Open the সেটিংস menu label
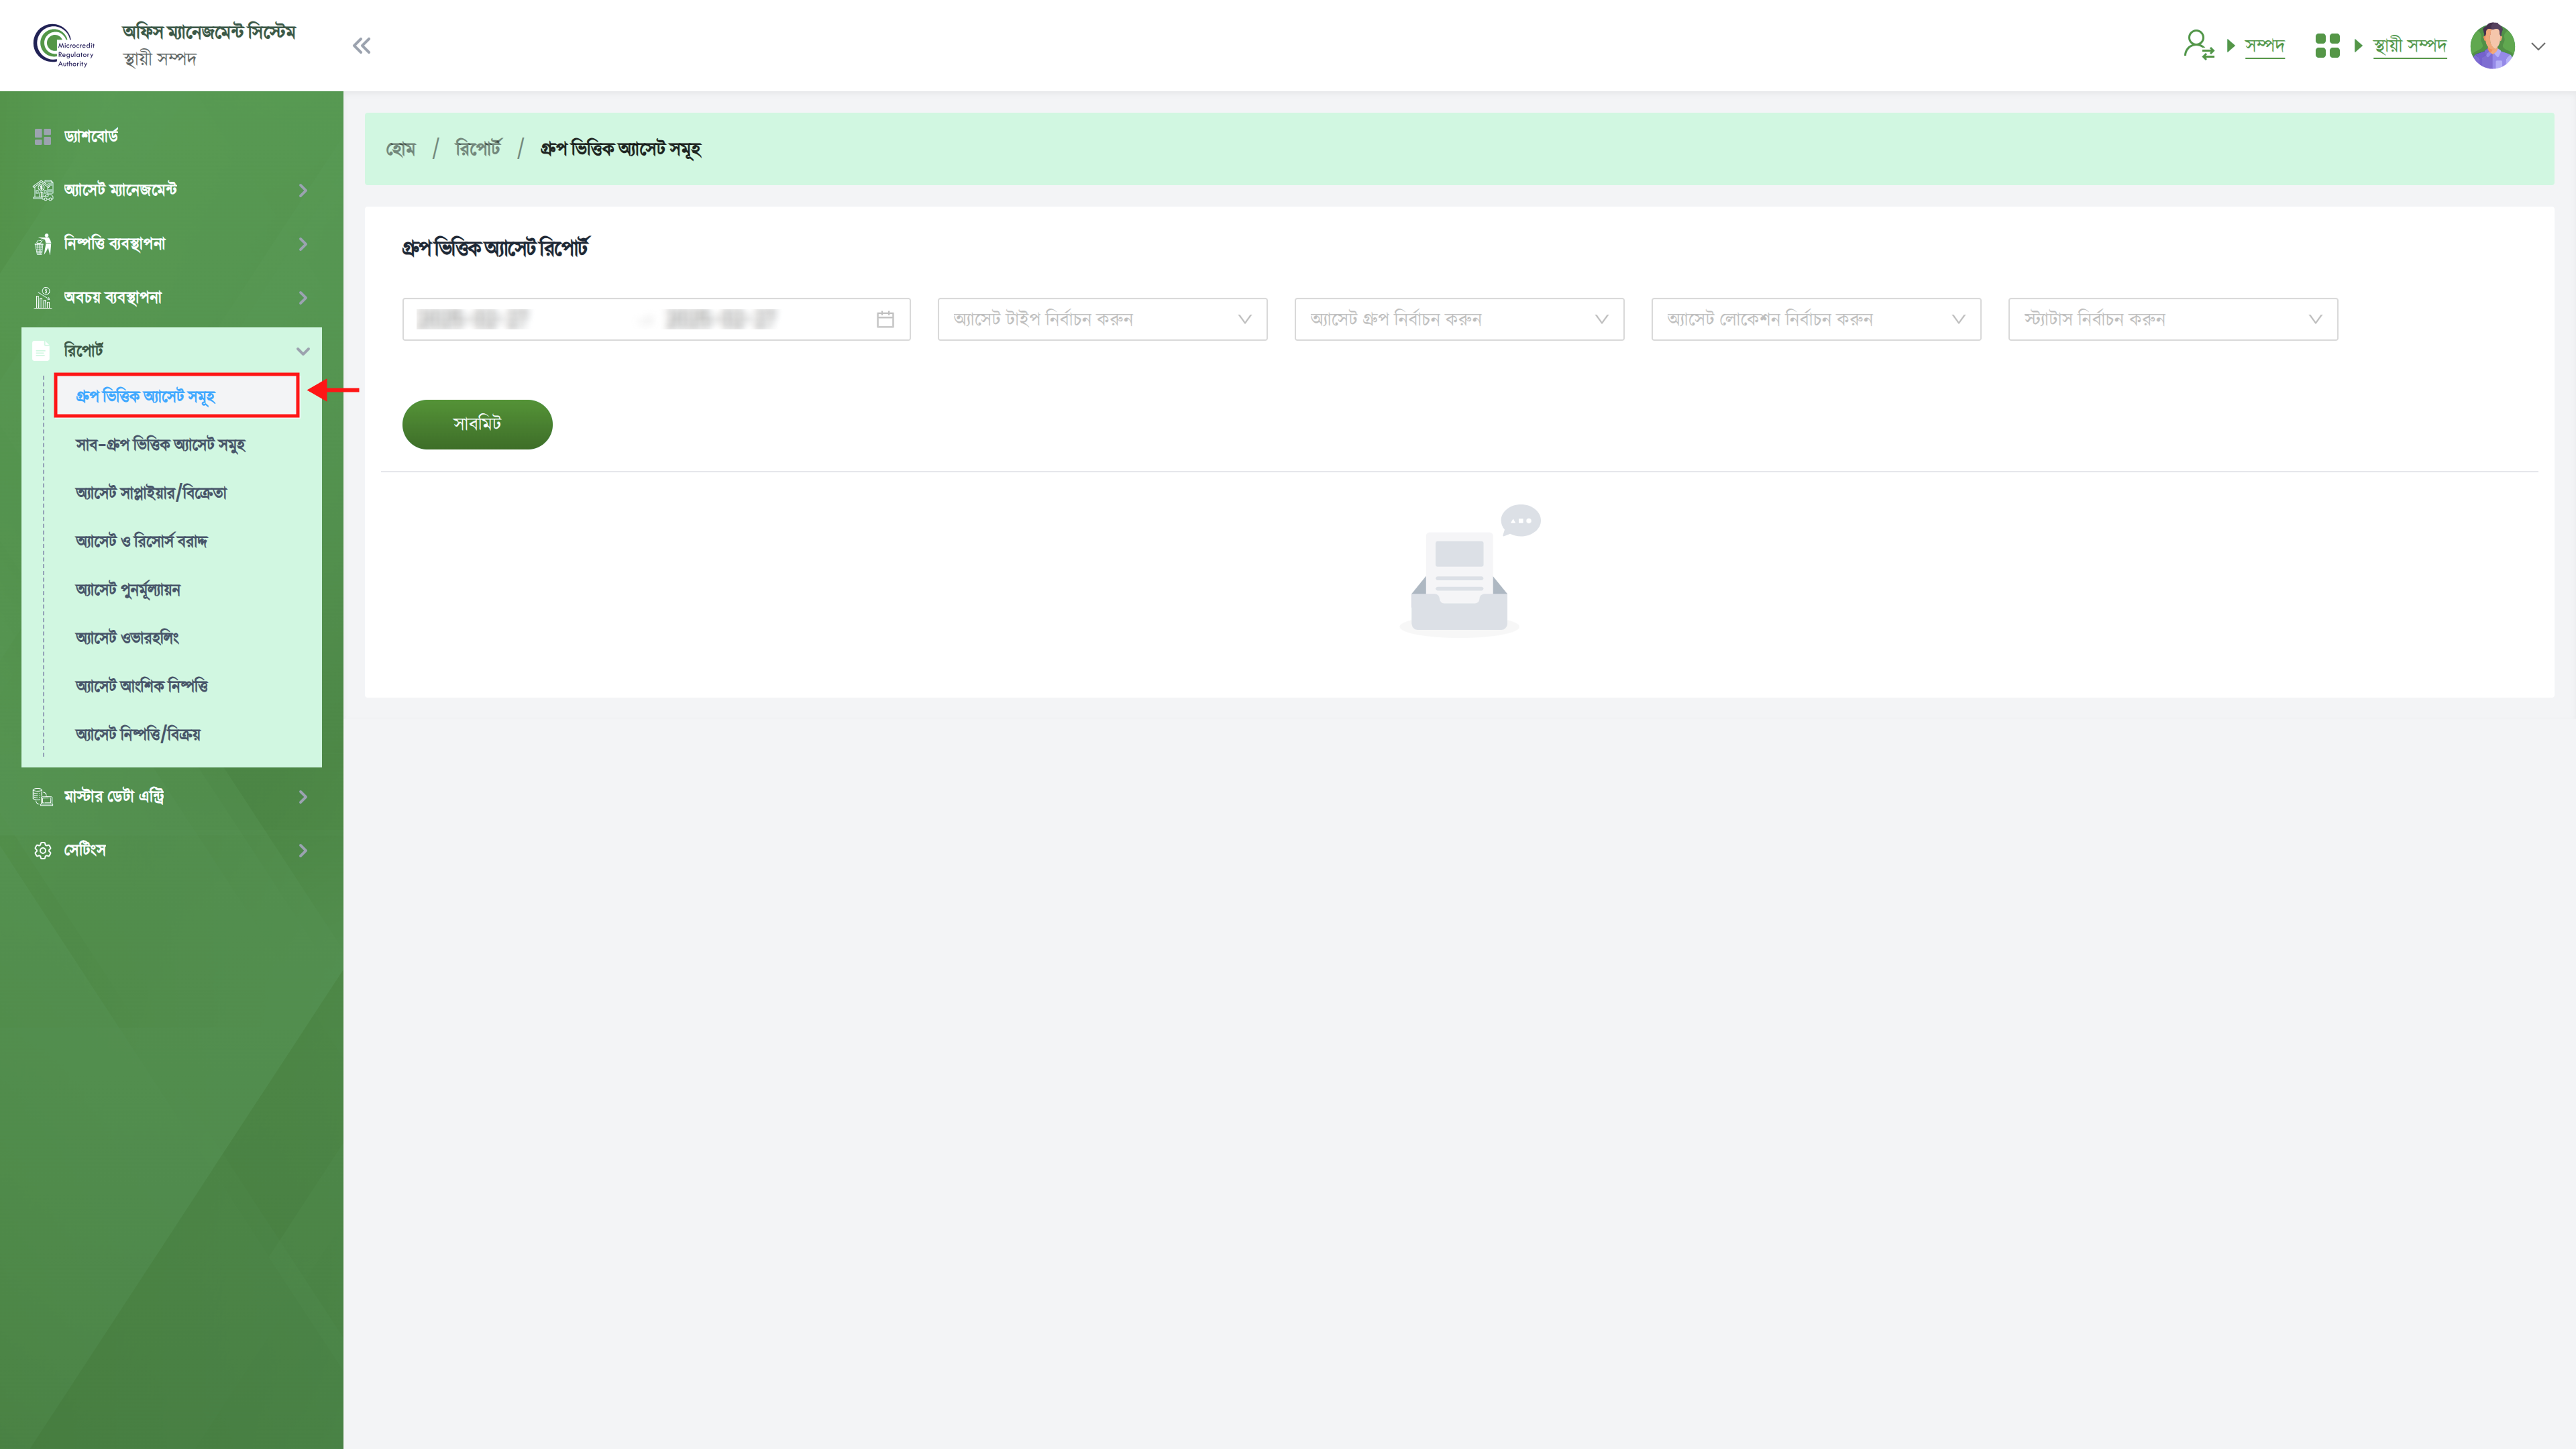The width and height of the screenshot is (2576, 1449). (85, 851)
